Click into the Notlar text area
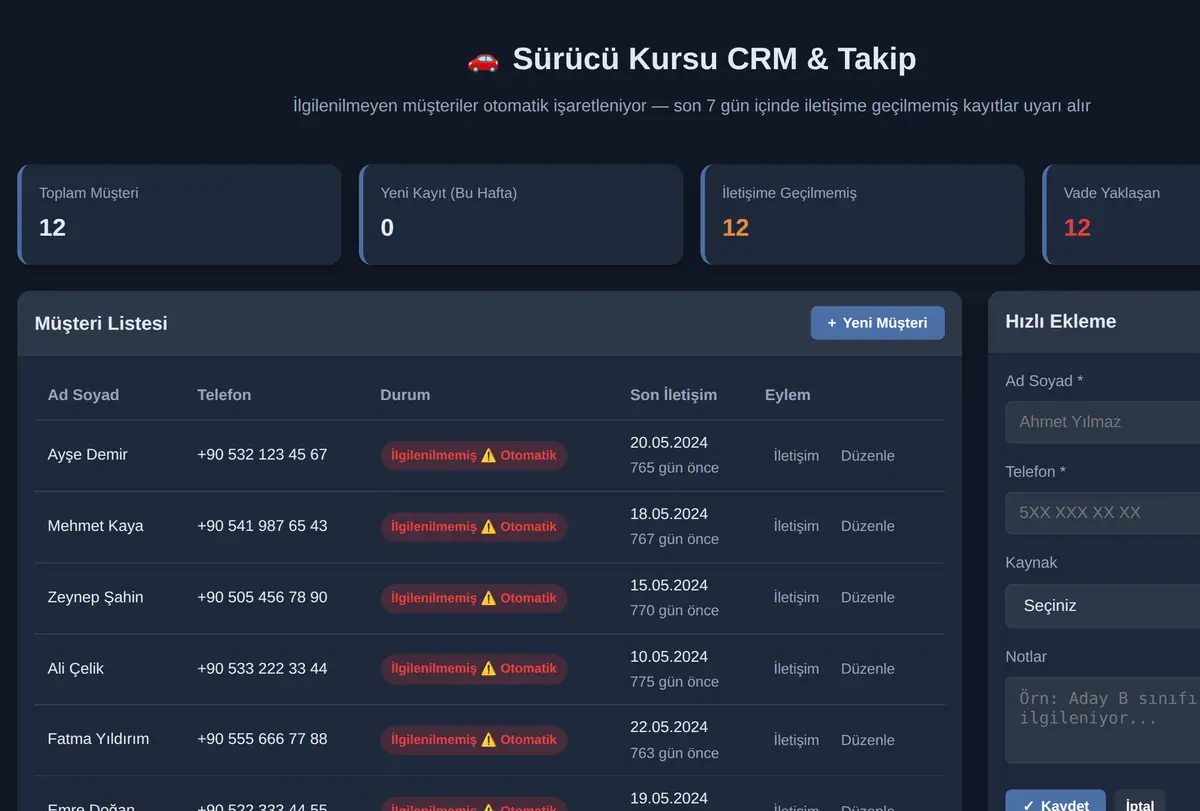1200x811 pixels. (1103, 720)
